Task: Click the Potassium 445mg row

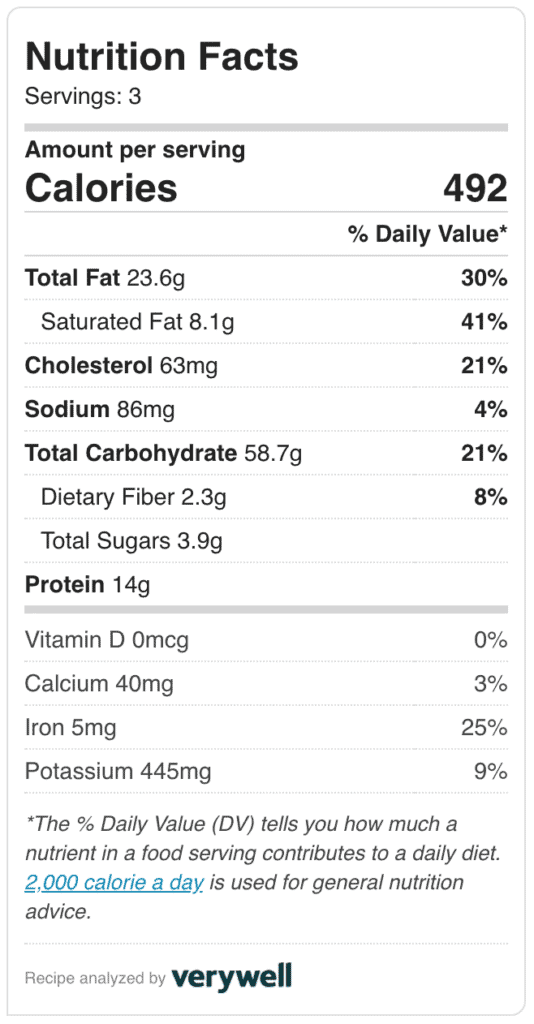Action: coord(266,771)
